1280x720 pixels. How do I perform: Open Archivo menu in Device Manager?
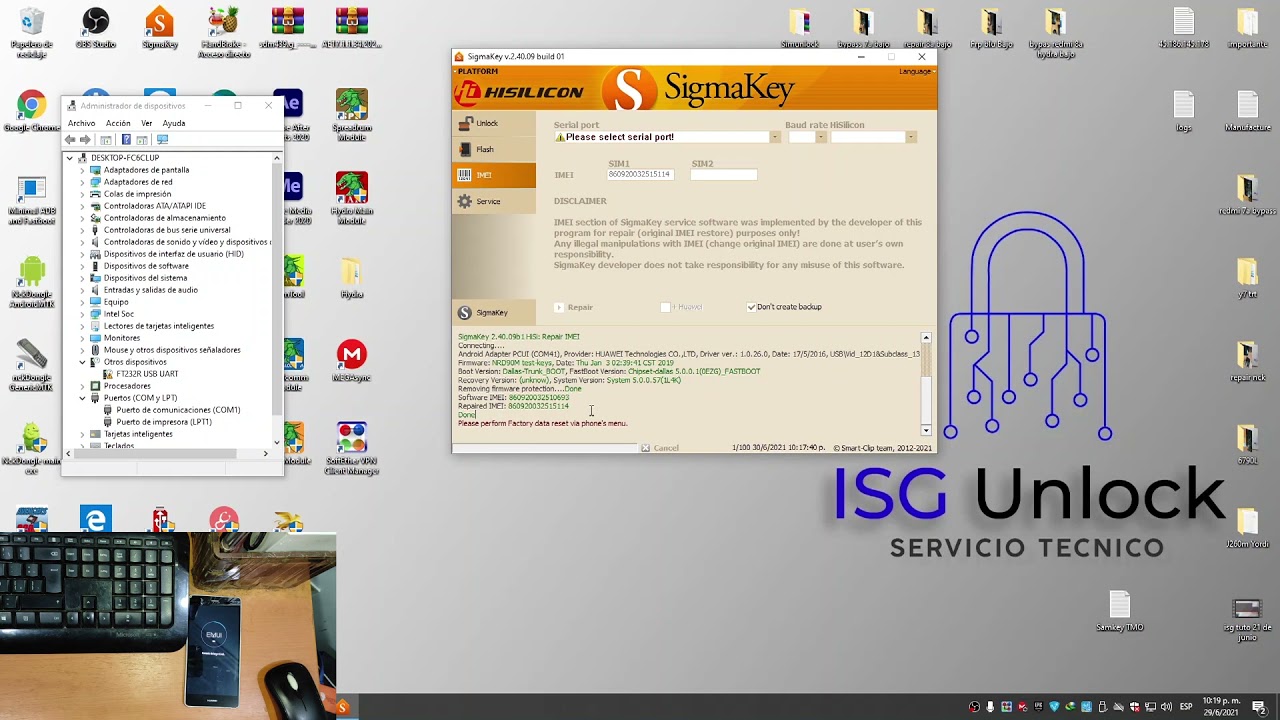point(82,123)
